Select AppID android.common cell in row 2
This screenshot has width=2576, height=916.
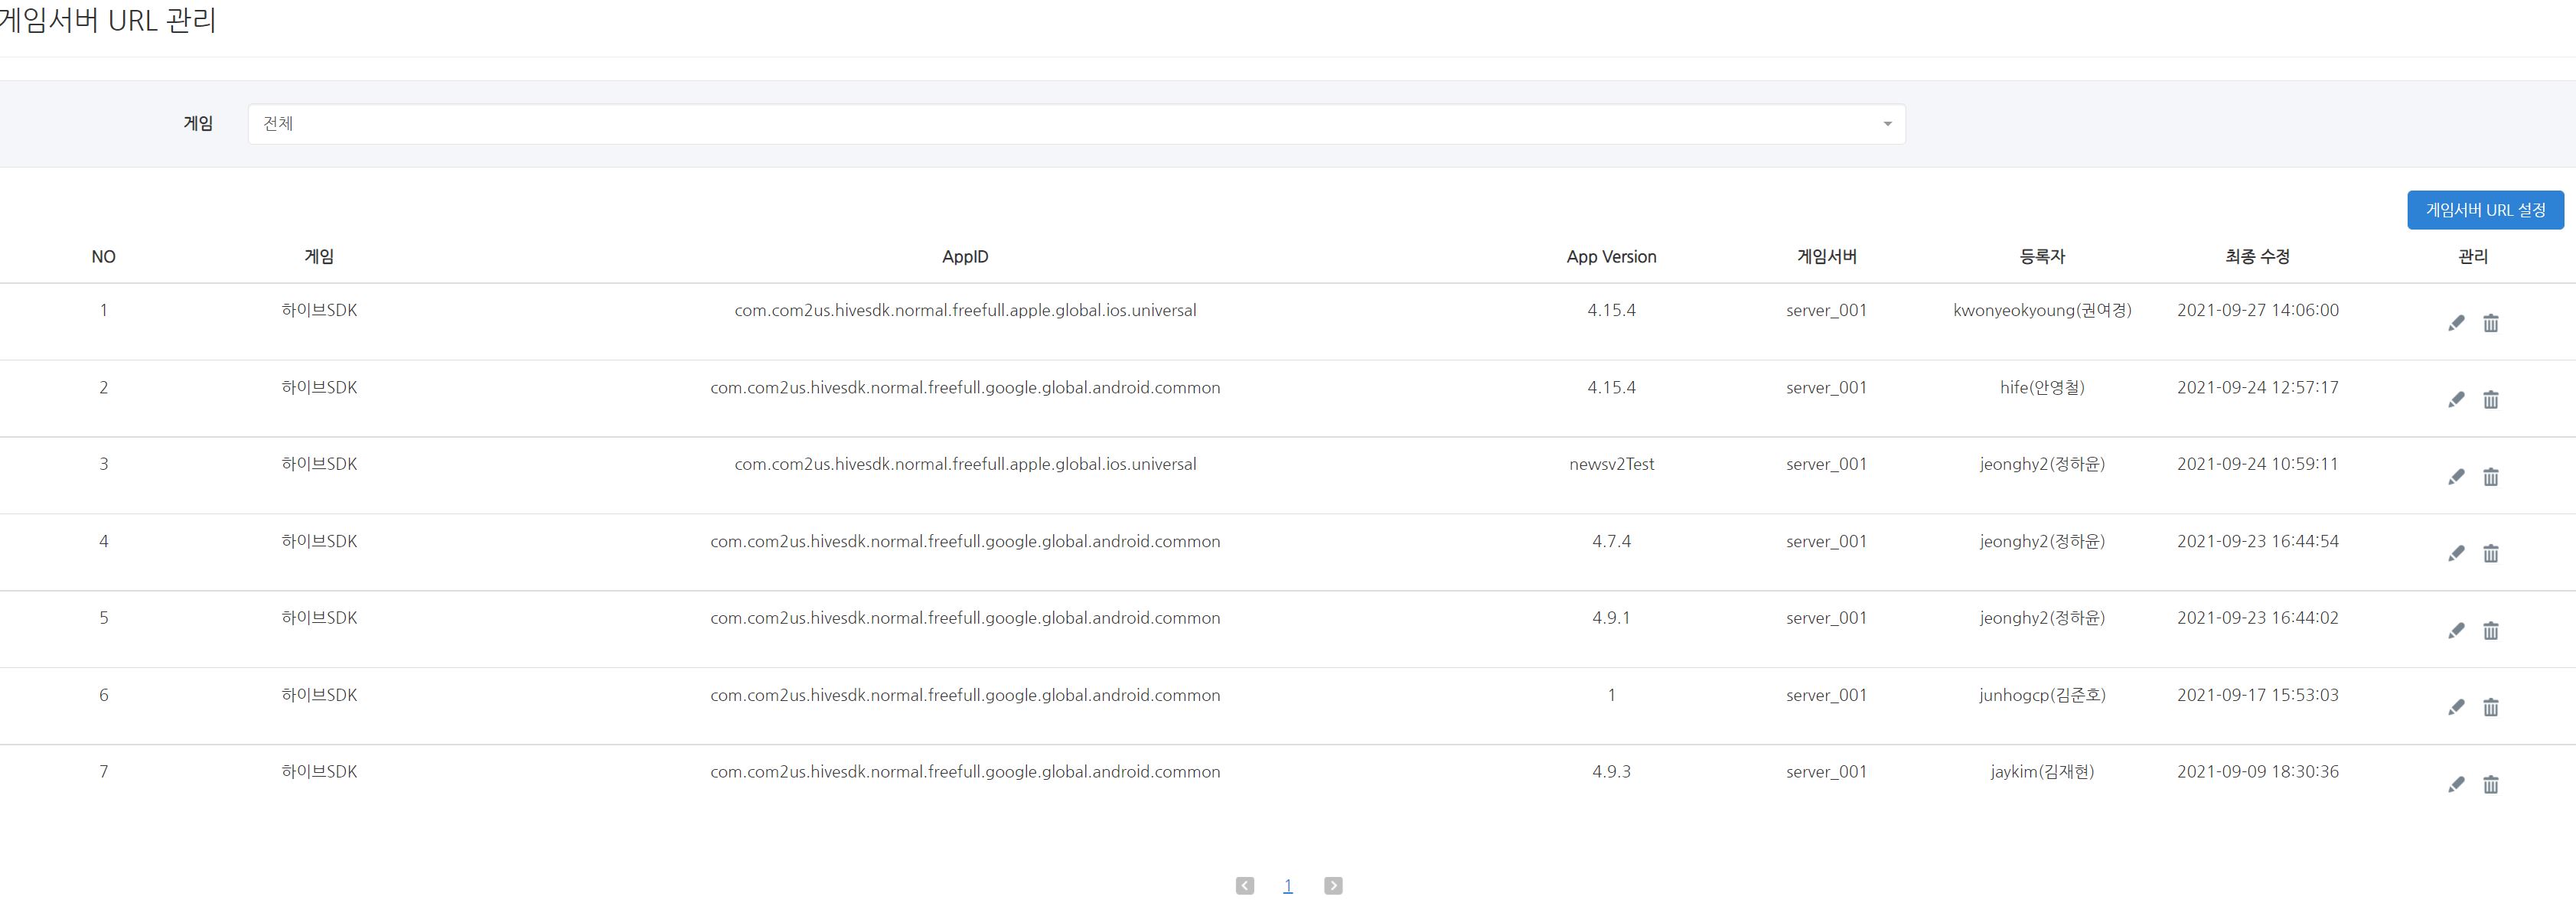(965, 387)
